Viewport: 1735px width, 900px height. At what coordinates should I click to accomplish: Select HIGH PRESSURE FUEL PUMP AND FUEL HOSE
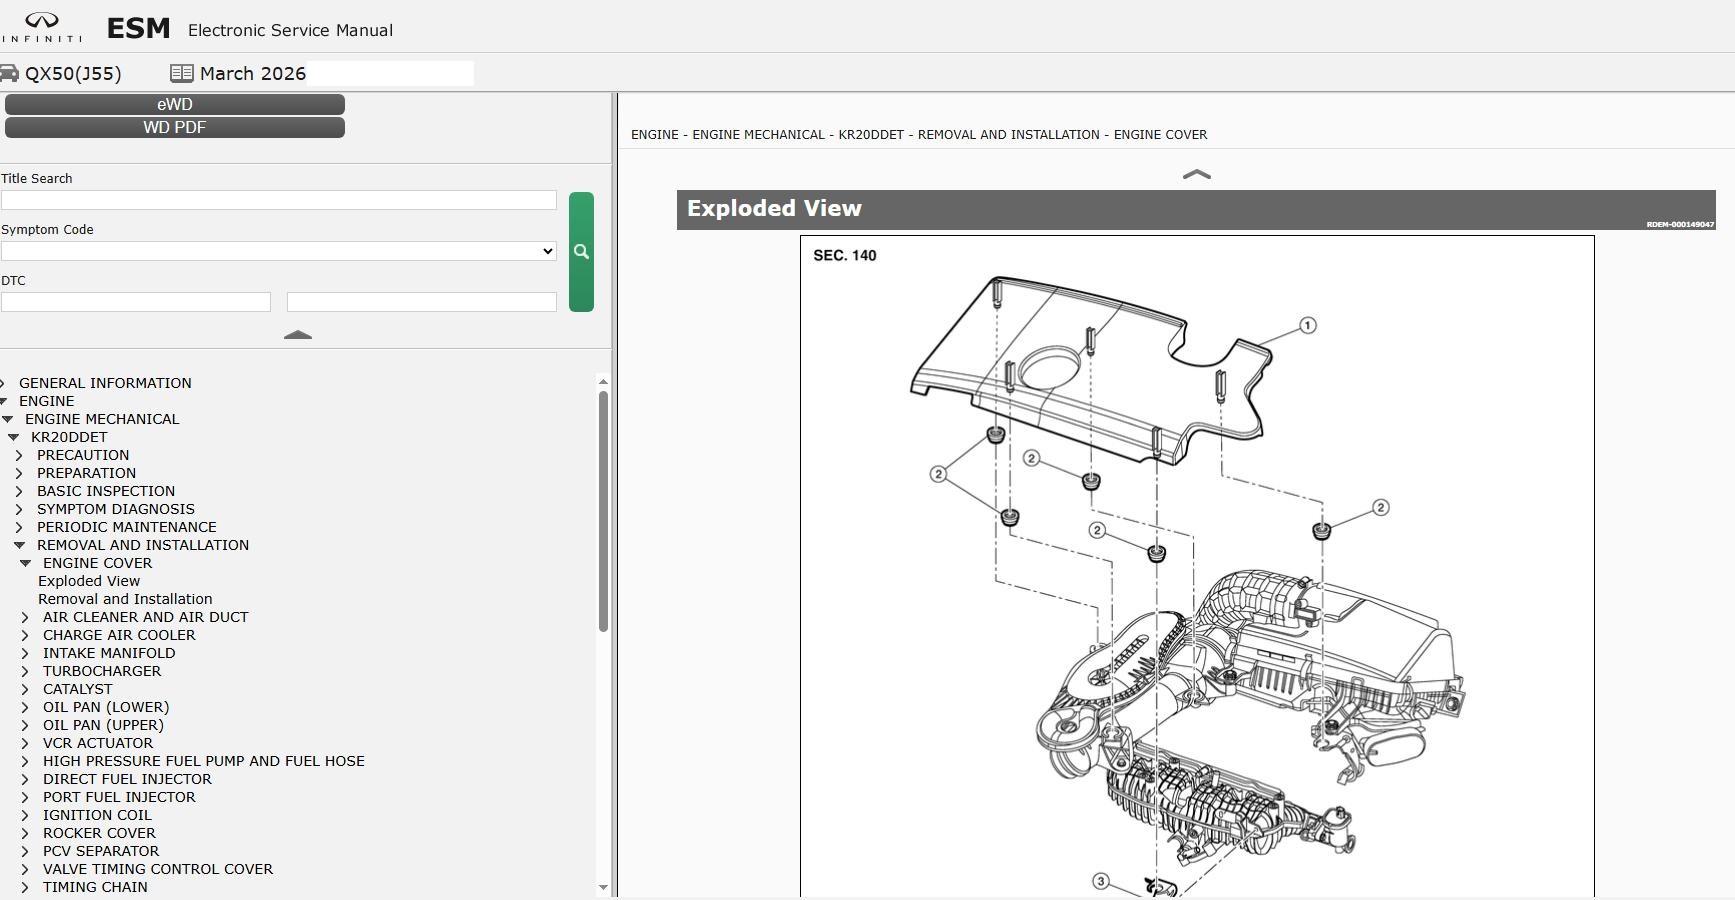(x=204, y=761)
